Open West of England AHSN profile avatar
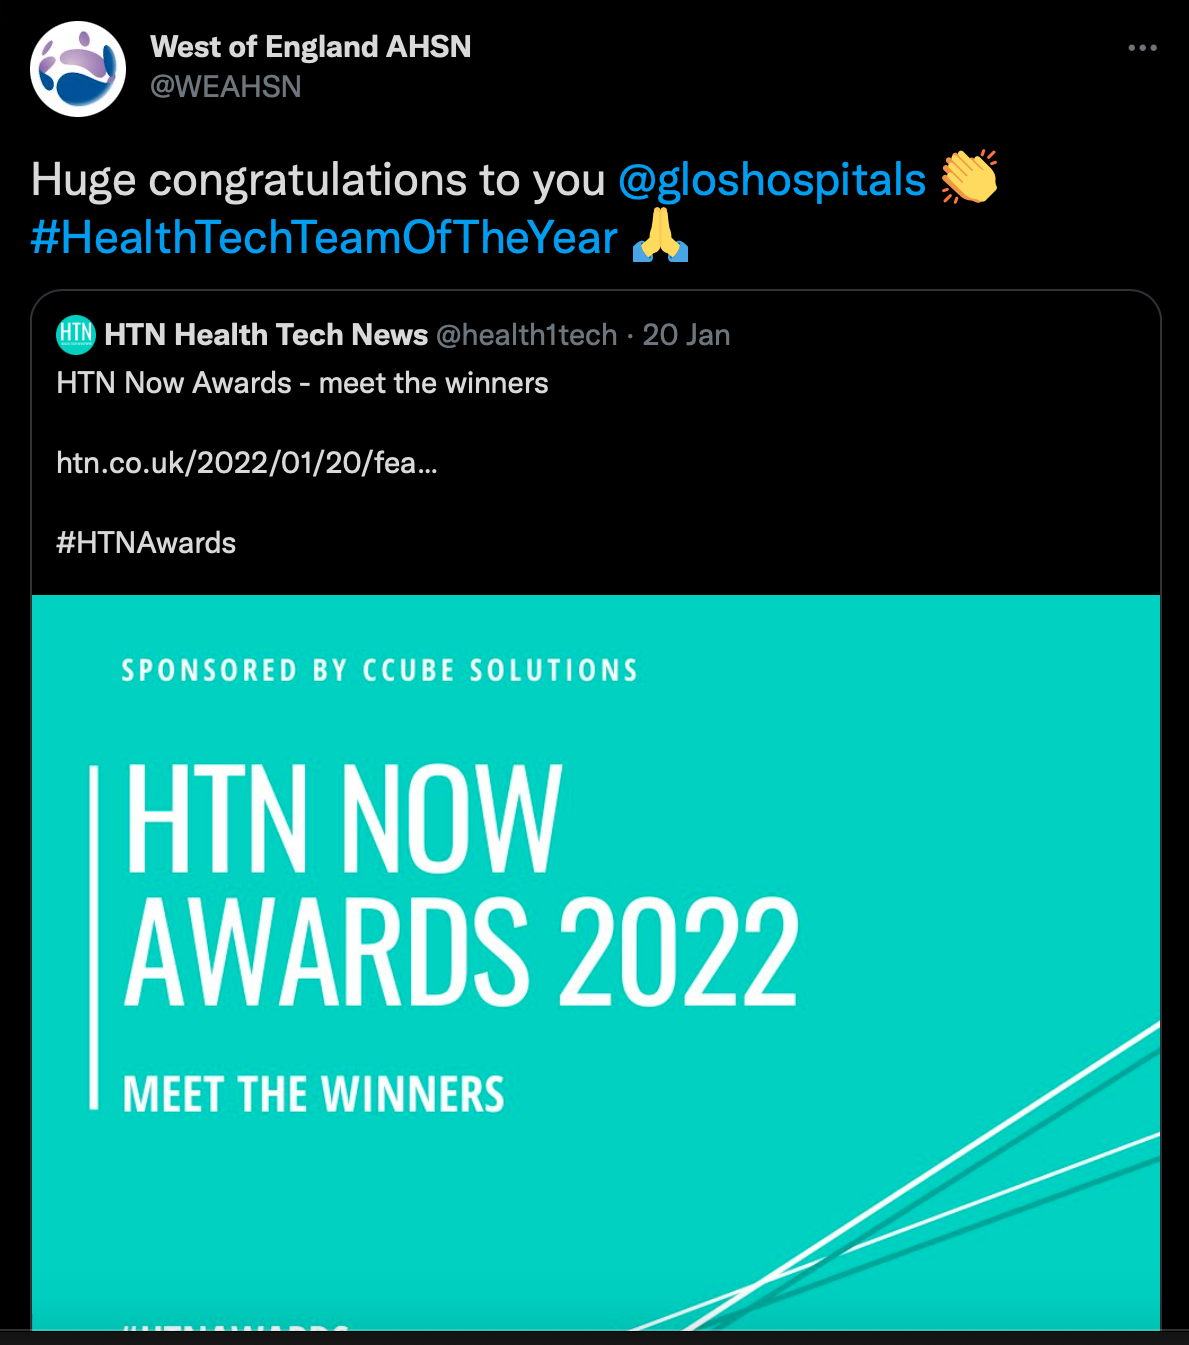1189x1345 pixels. point(78,69)
